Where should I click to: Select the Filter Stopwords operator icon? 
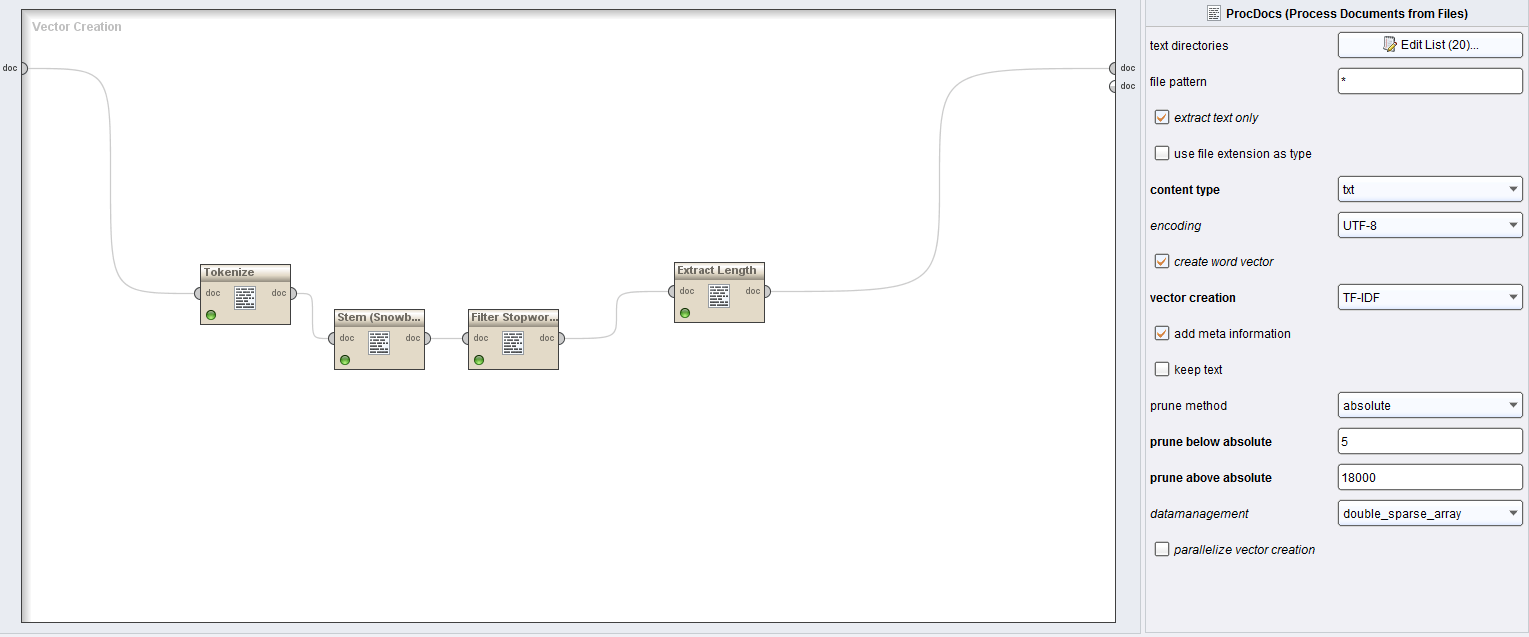click(x=513, y=343)
